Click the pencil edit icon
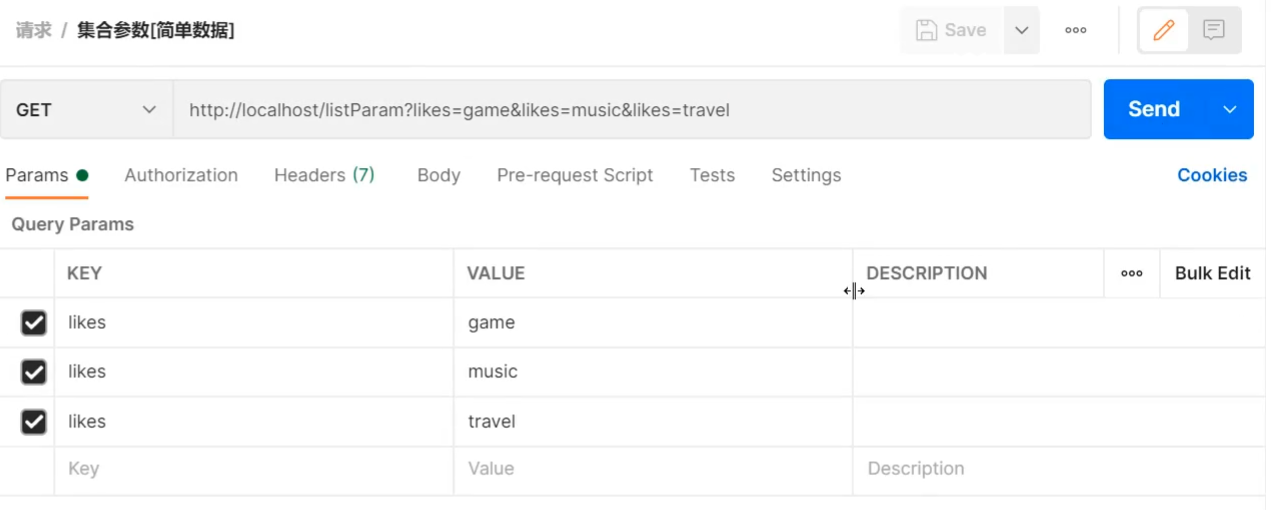 (1163, 30)
